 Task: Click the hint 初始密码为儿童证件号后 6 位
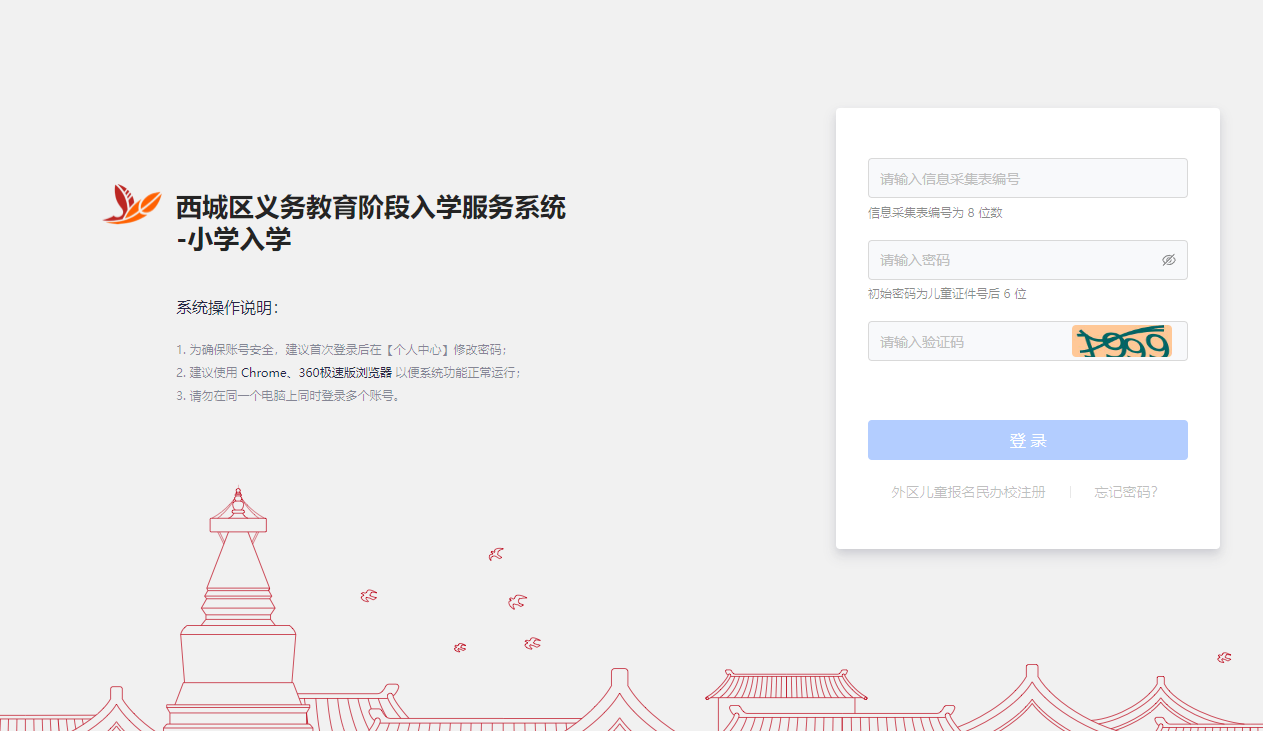[x=947, y=294]
